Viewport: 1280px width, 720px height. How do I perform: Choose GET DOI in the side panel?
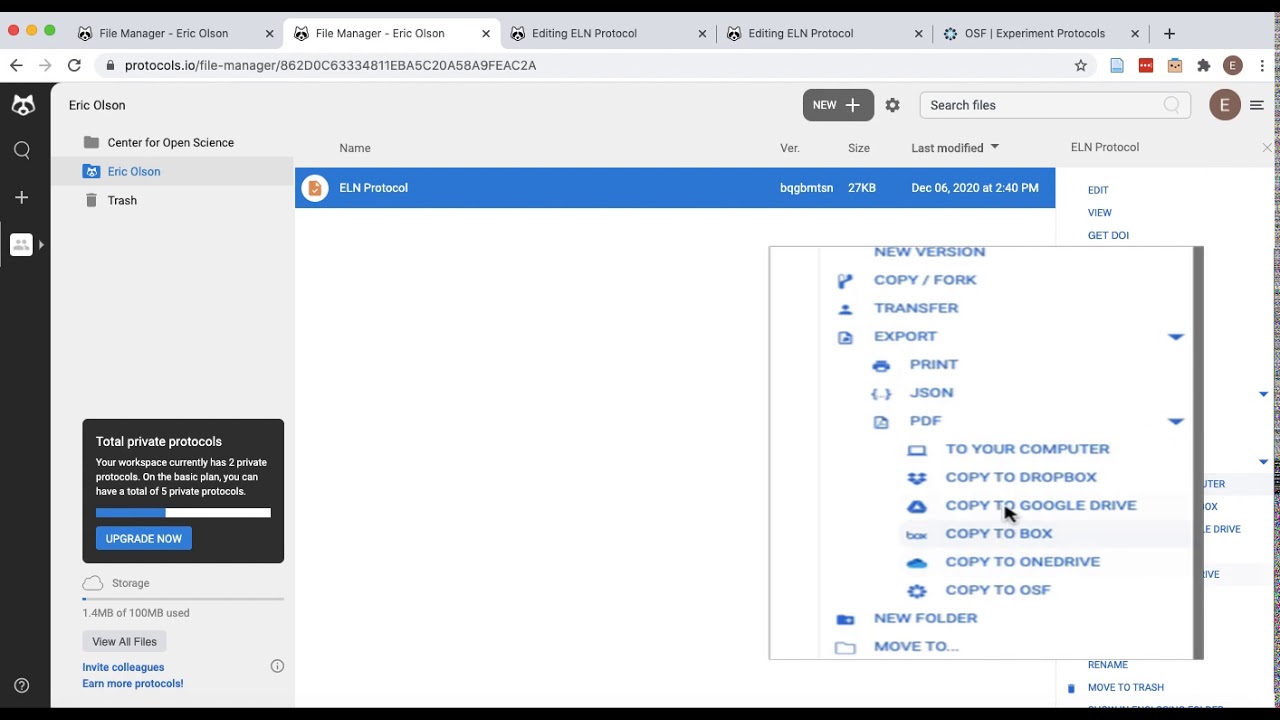point(1108,236)
